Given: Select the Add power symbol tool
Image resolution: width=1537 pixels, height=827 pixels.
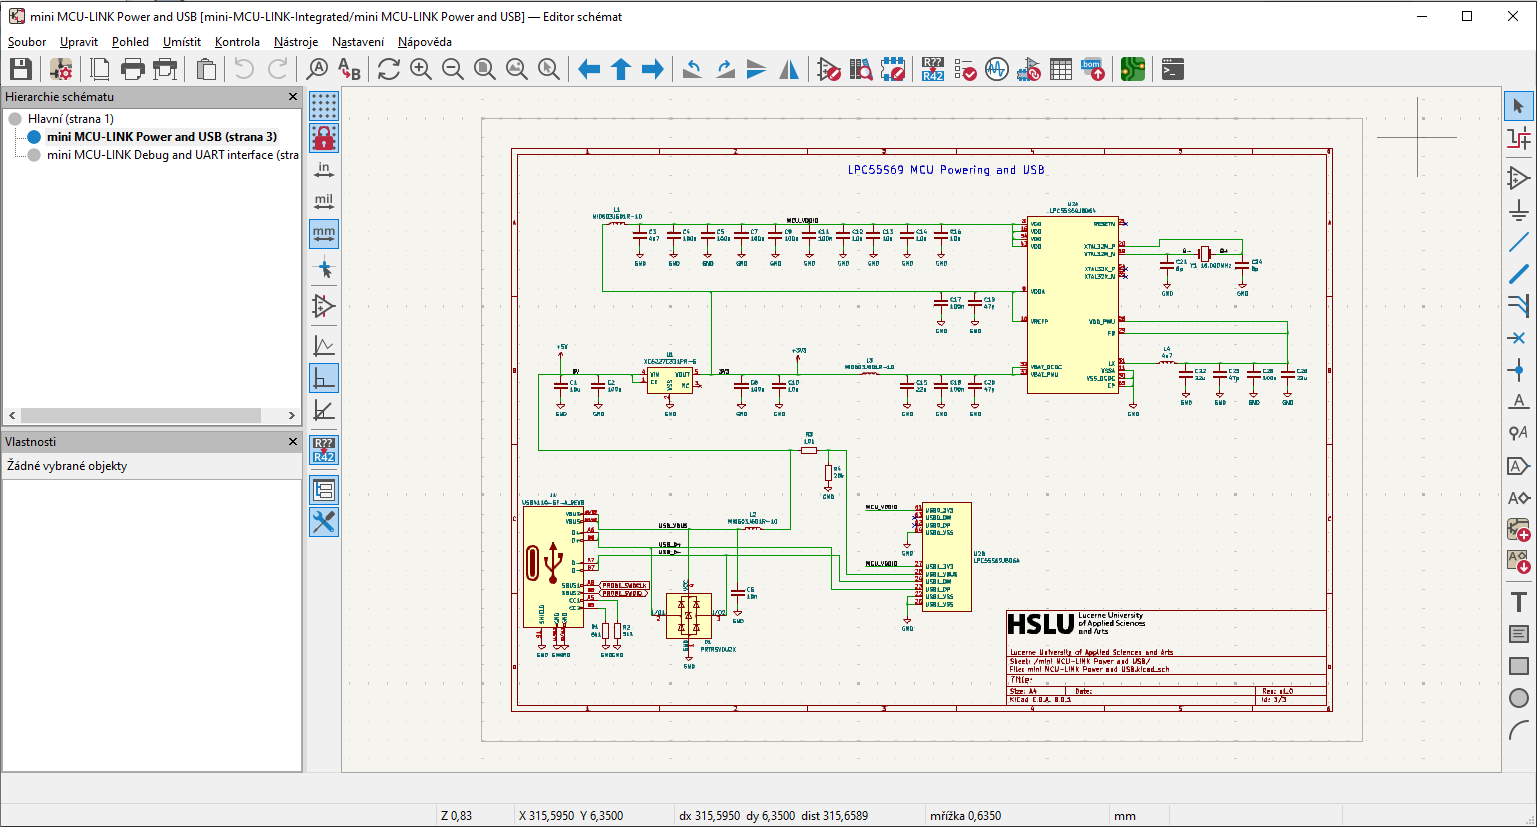Looking at the screenshot, I should (1518, 210).
